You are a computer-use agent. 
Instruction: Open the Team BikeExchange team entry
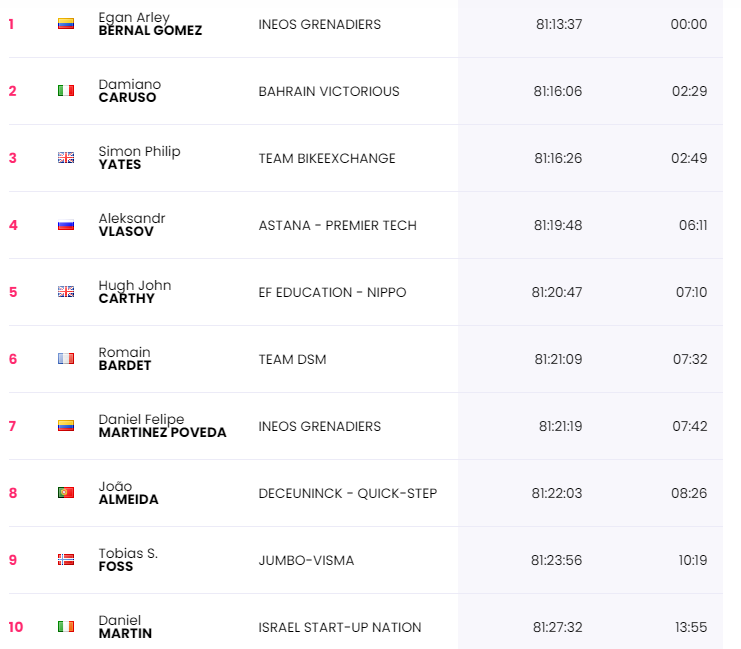point(327,158)
